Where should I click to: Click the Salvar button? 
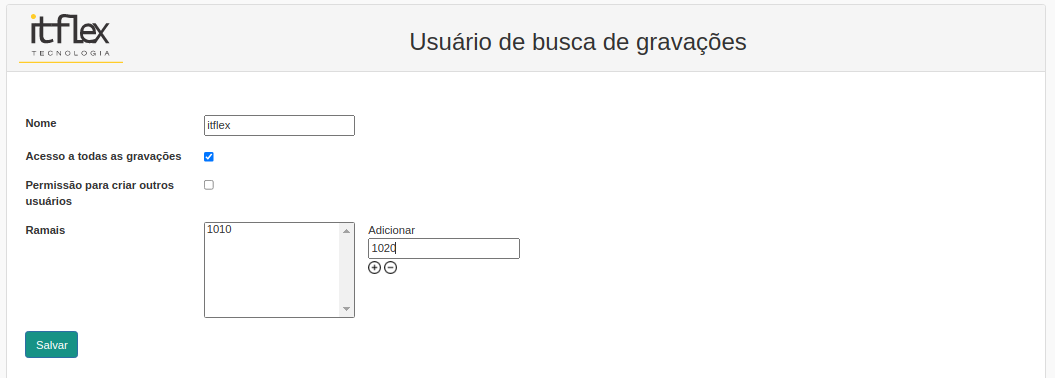(x=52, y=344)
